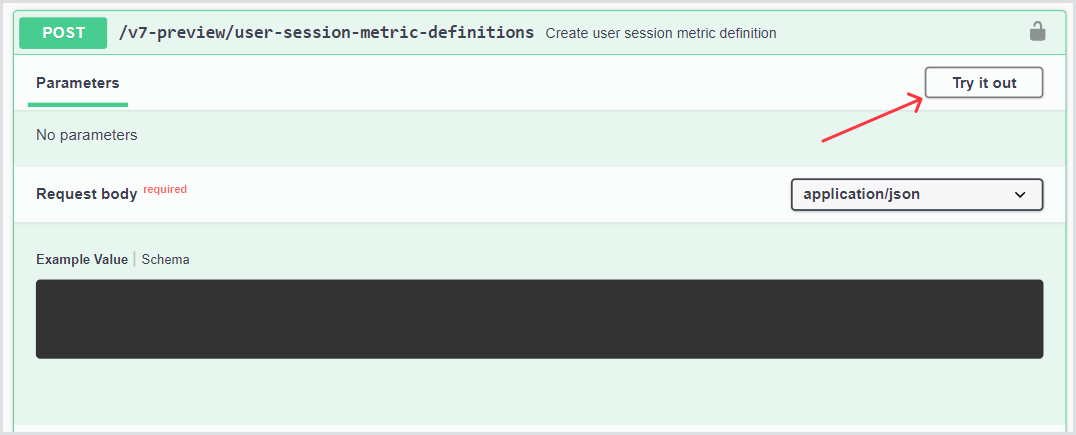1076x435 pixels.
Task: Collapse the POST operation via empty header area
Action: coord(900,33)
